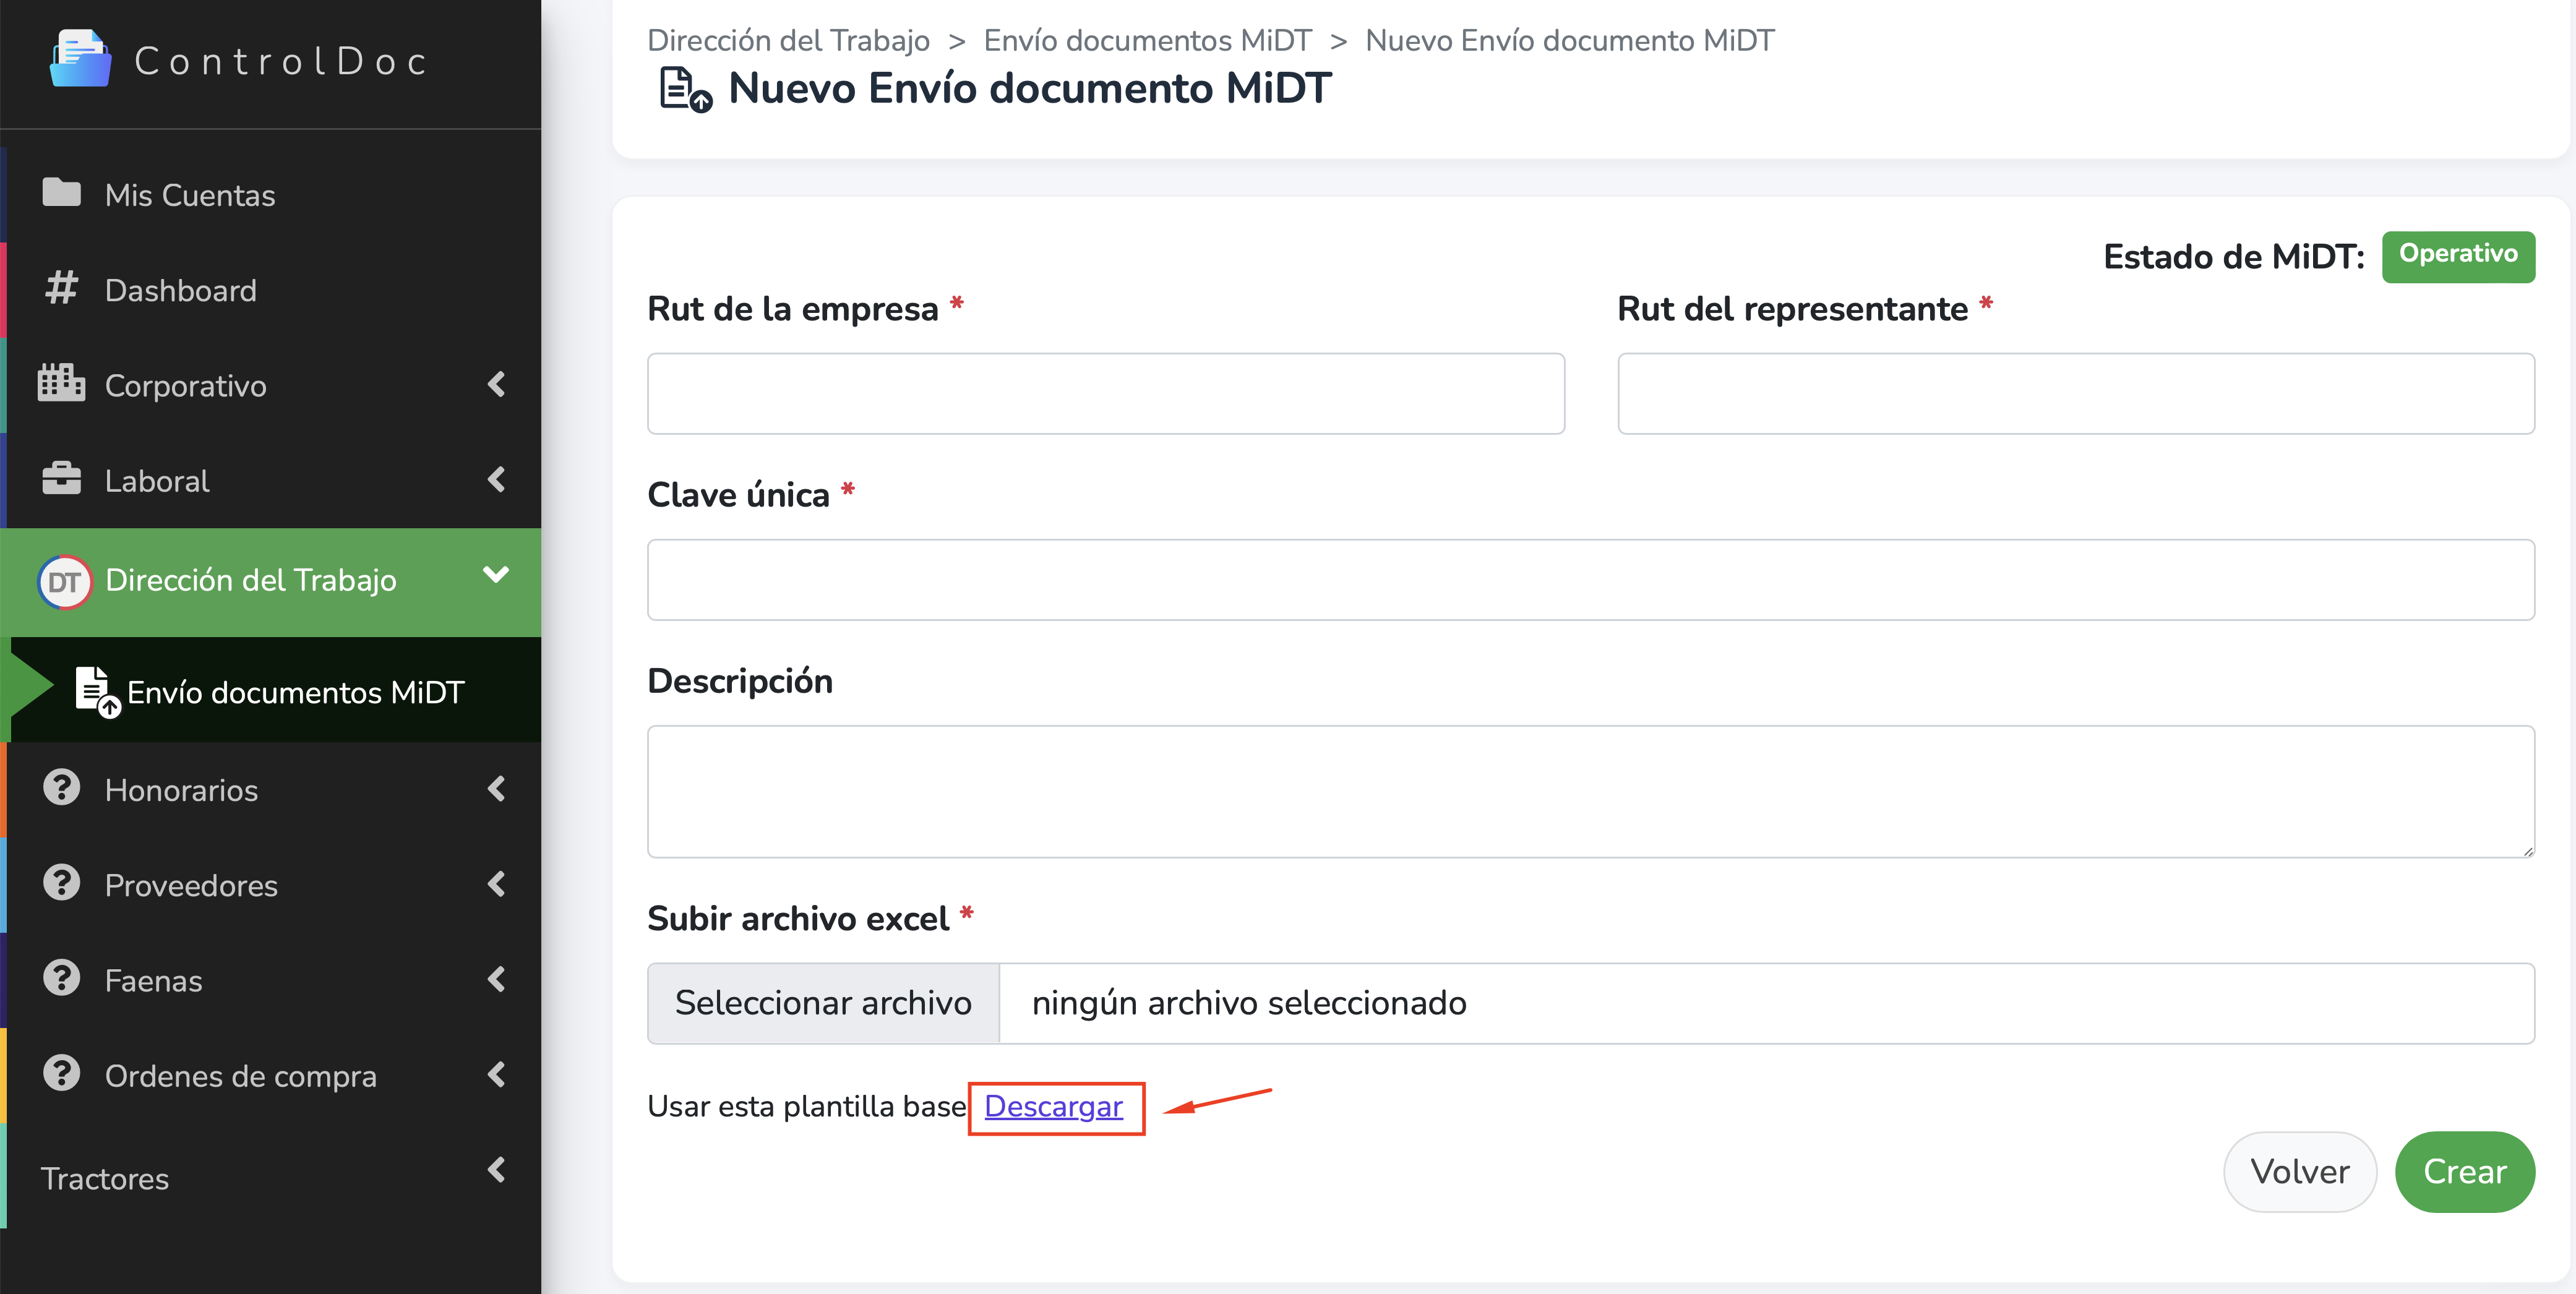
Task: Expand the Corporativo menu chevron
Action: [x=496, y=384]
